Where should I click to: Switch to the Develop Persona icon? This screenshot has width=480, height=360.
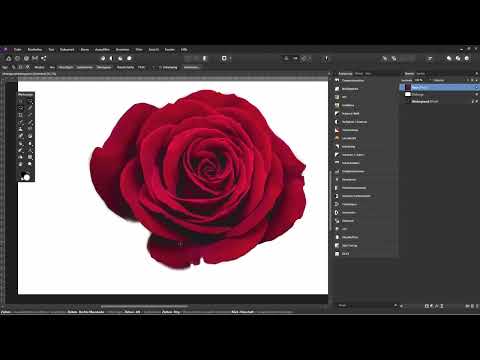26,58
